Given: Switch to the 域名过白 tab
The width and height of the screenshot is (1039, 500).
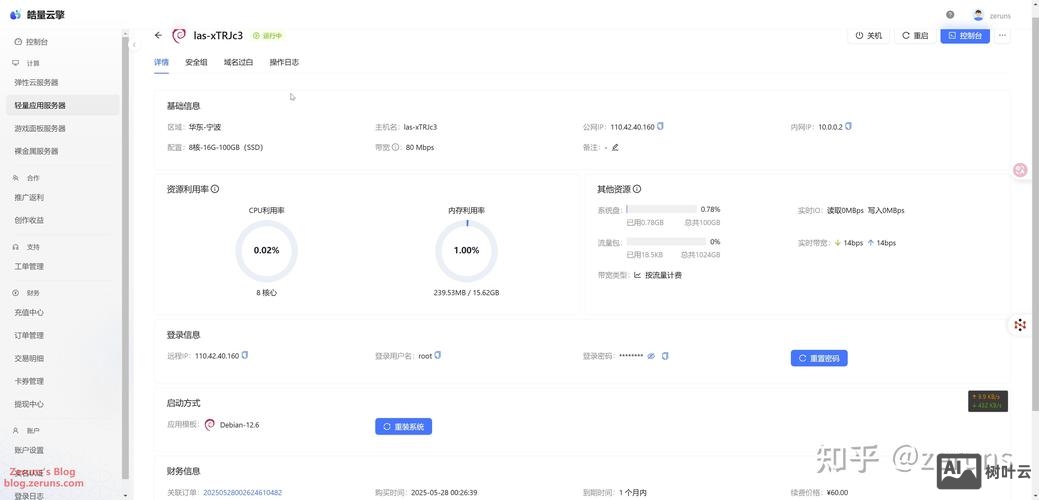Looking at the screenshot, I should (x=239, y=62).
